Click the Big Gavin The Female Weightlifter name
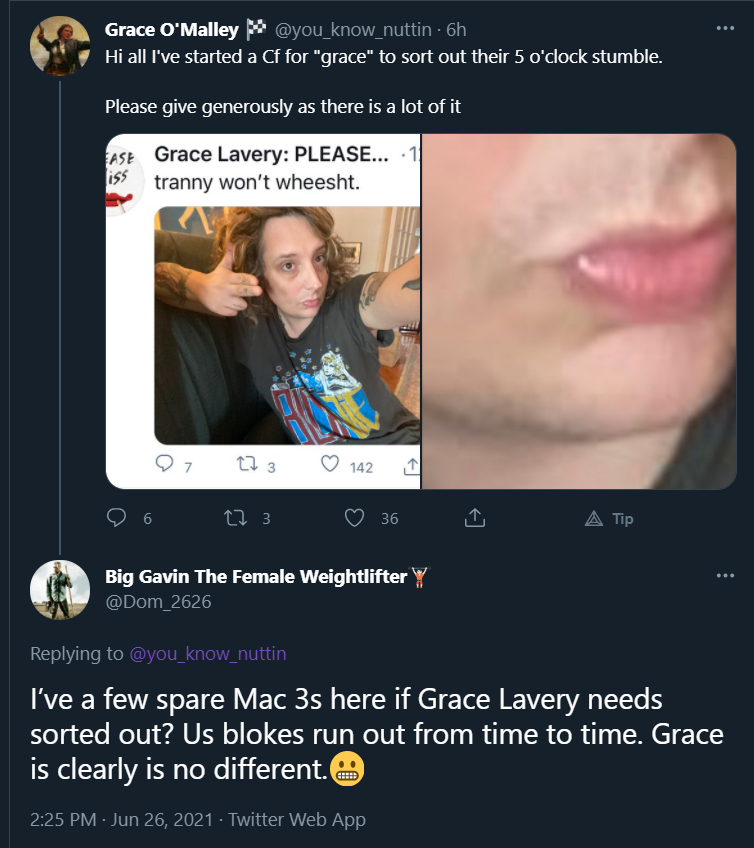 coord(256,576)
